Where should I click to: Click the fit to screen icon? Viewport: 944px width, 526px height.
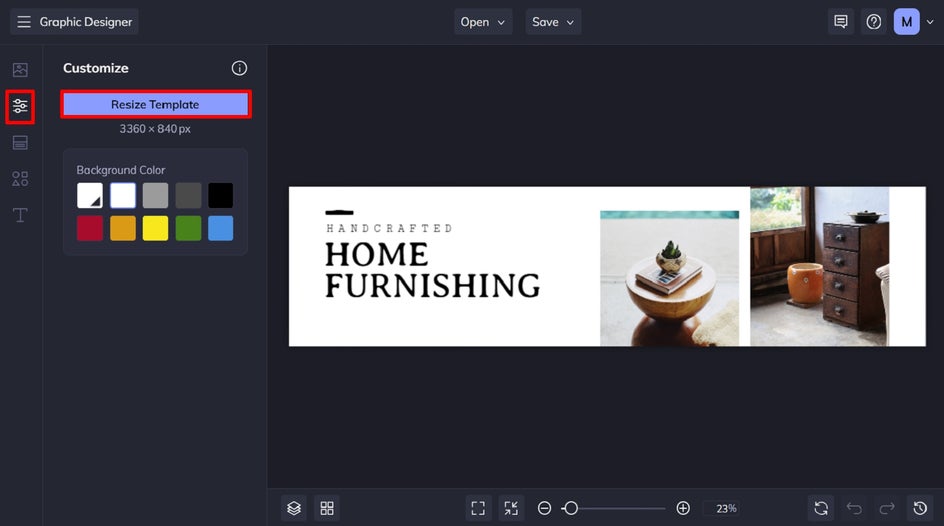pos(478,508)
